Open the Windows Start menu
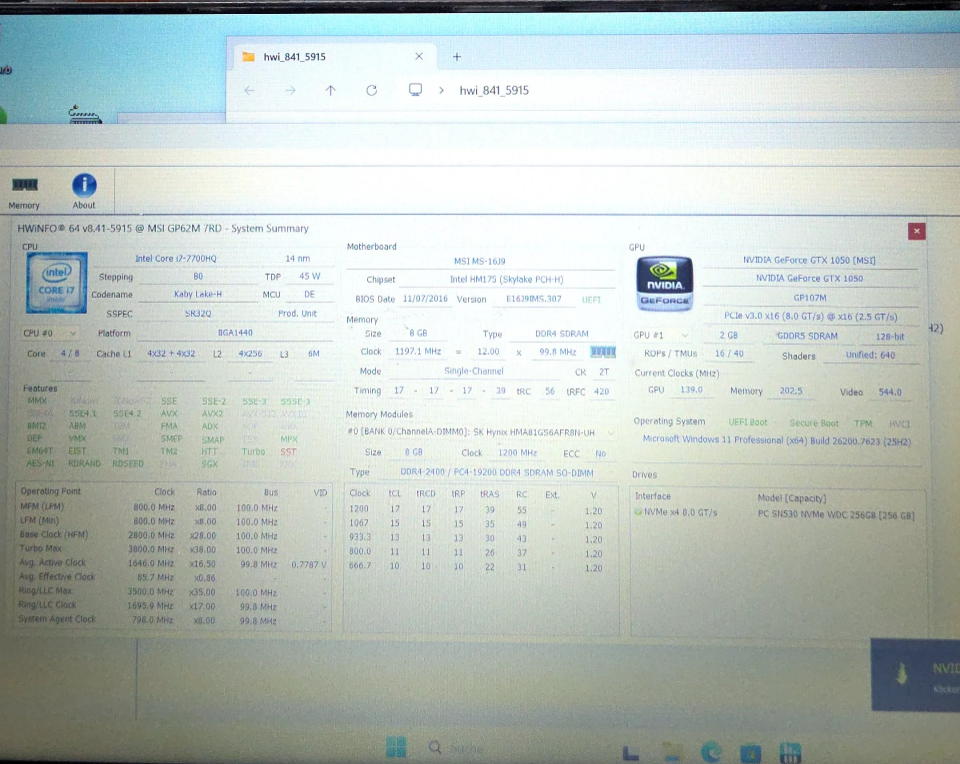Screen dimensions: 960x764 pyautogui.click(x=396, y=747)
